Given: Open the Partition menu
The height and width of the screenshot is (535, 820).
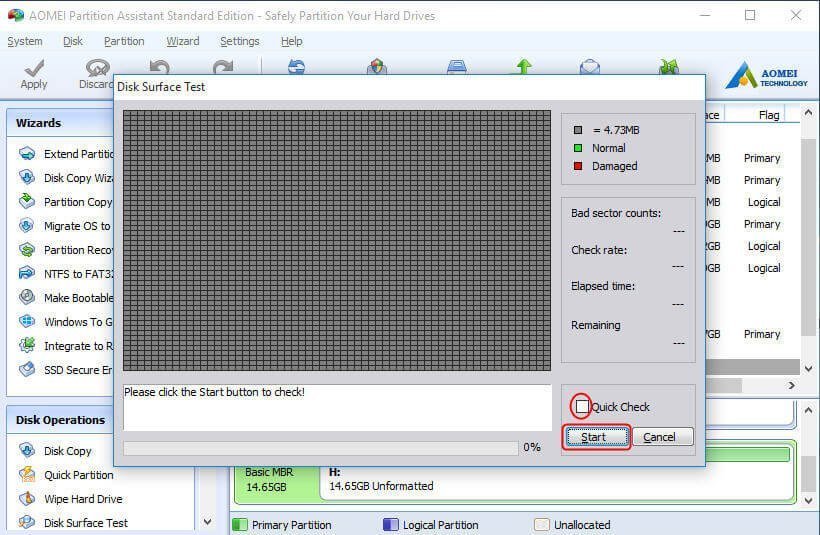Looking at the screenshot, I should pyautogui.click(x=124, y=41).
